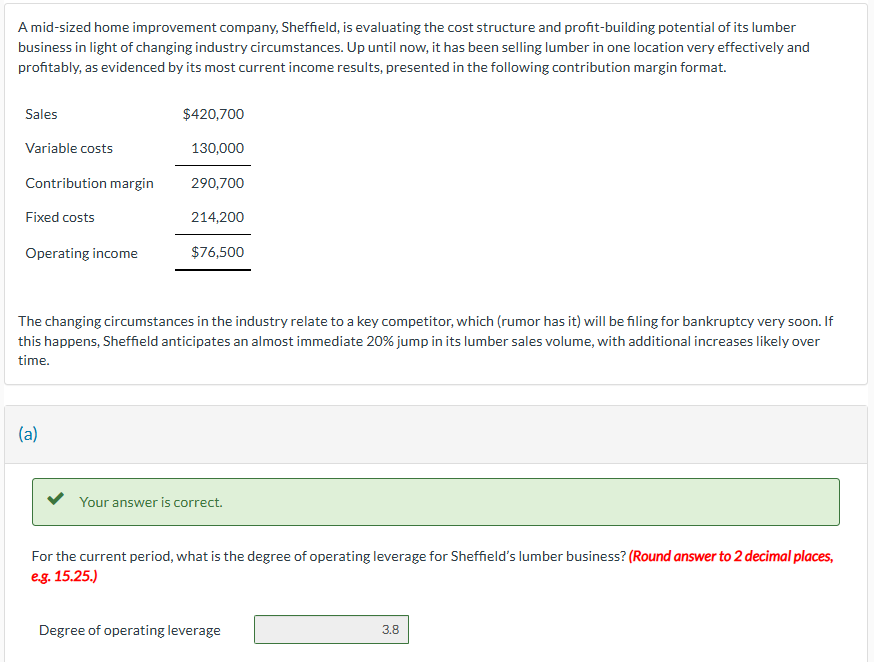Viewport: 874px width, 662px height.
Task: Click the Operating income value $76,500
Action: [217, 252]
